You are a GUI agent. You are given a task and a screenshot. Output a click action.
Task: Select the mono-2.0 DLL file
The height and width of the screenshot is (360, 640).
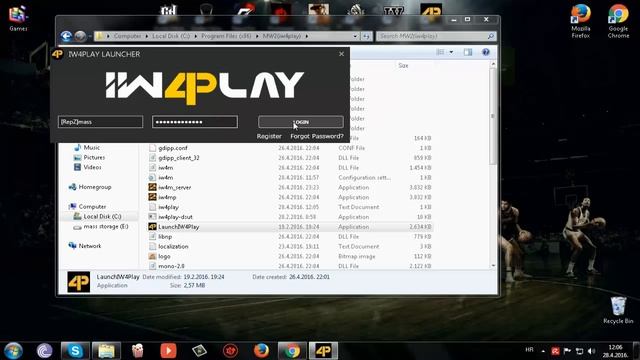171,266
